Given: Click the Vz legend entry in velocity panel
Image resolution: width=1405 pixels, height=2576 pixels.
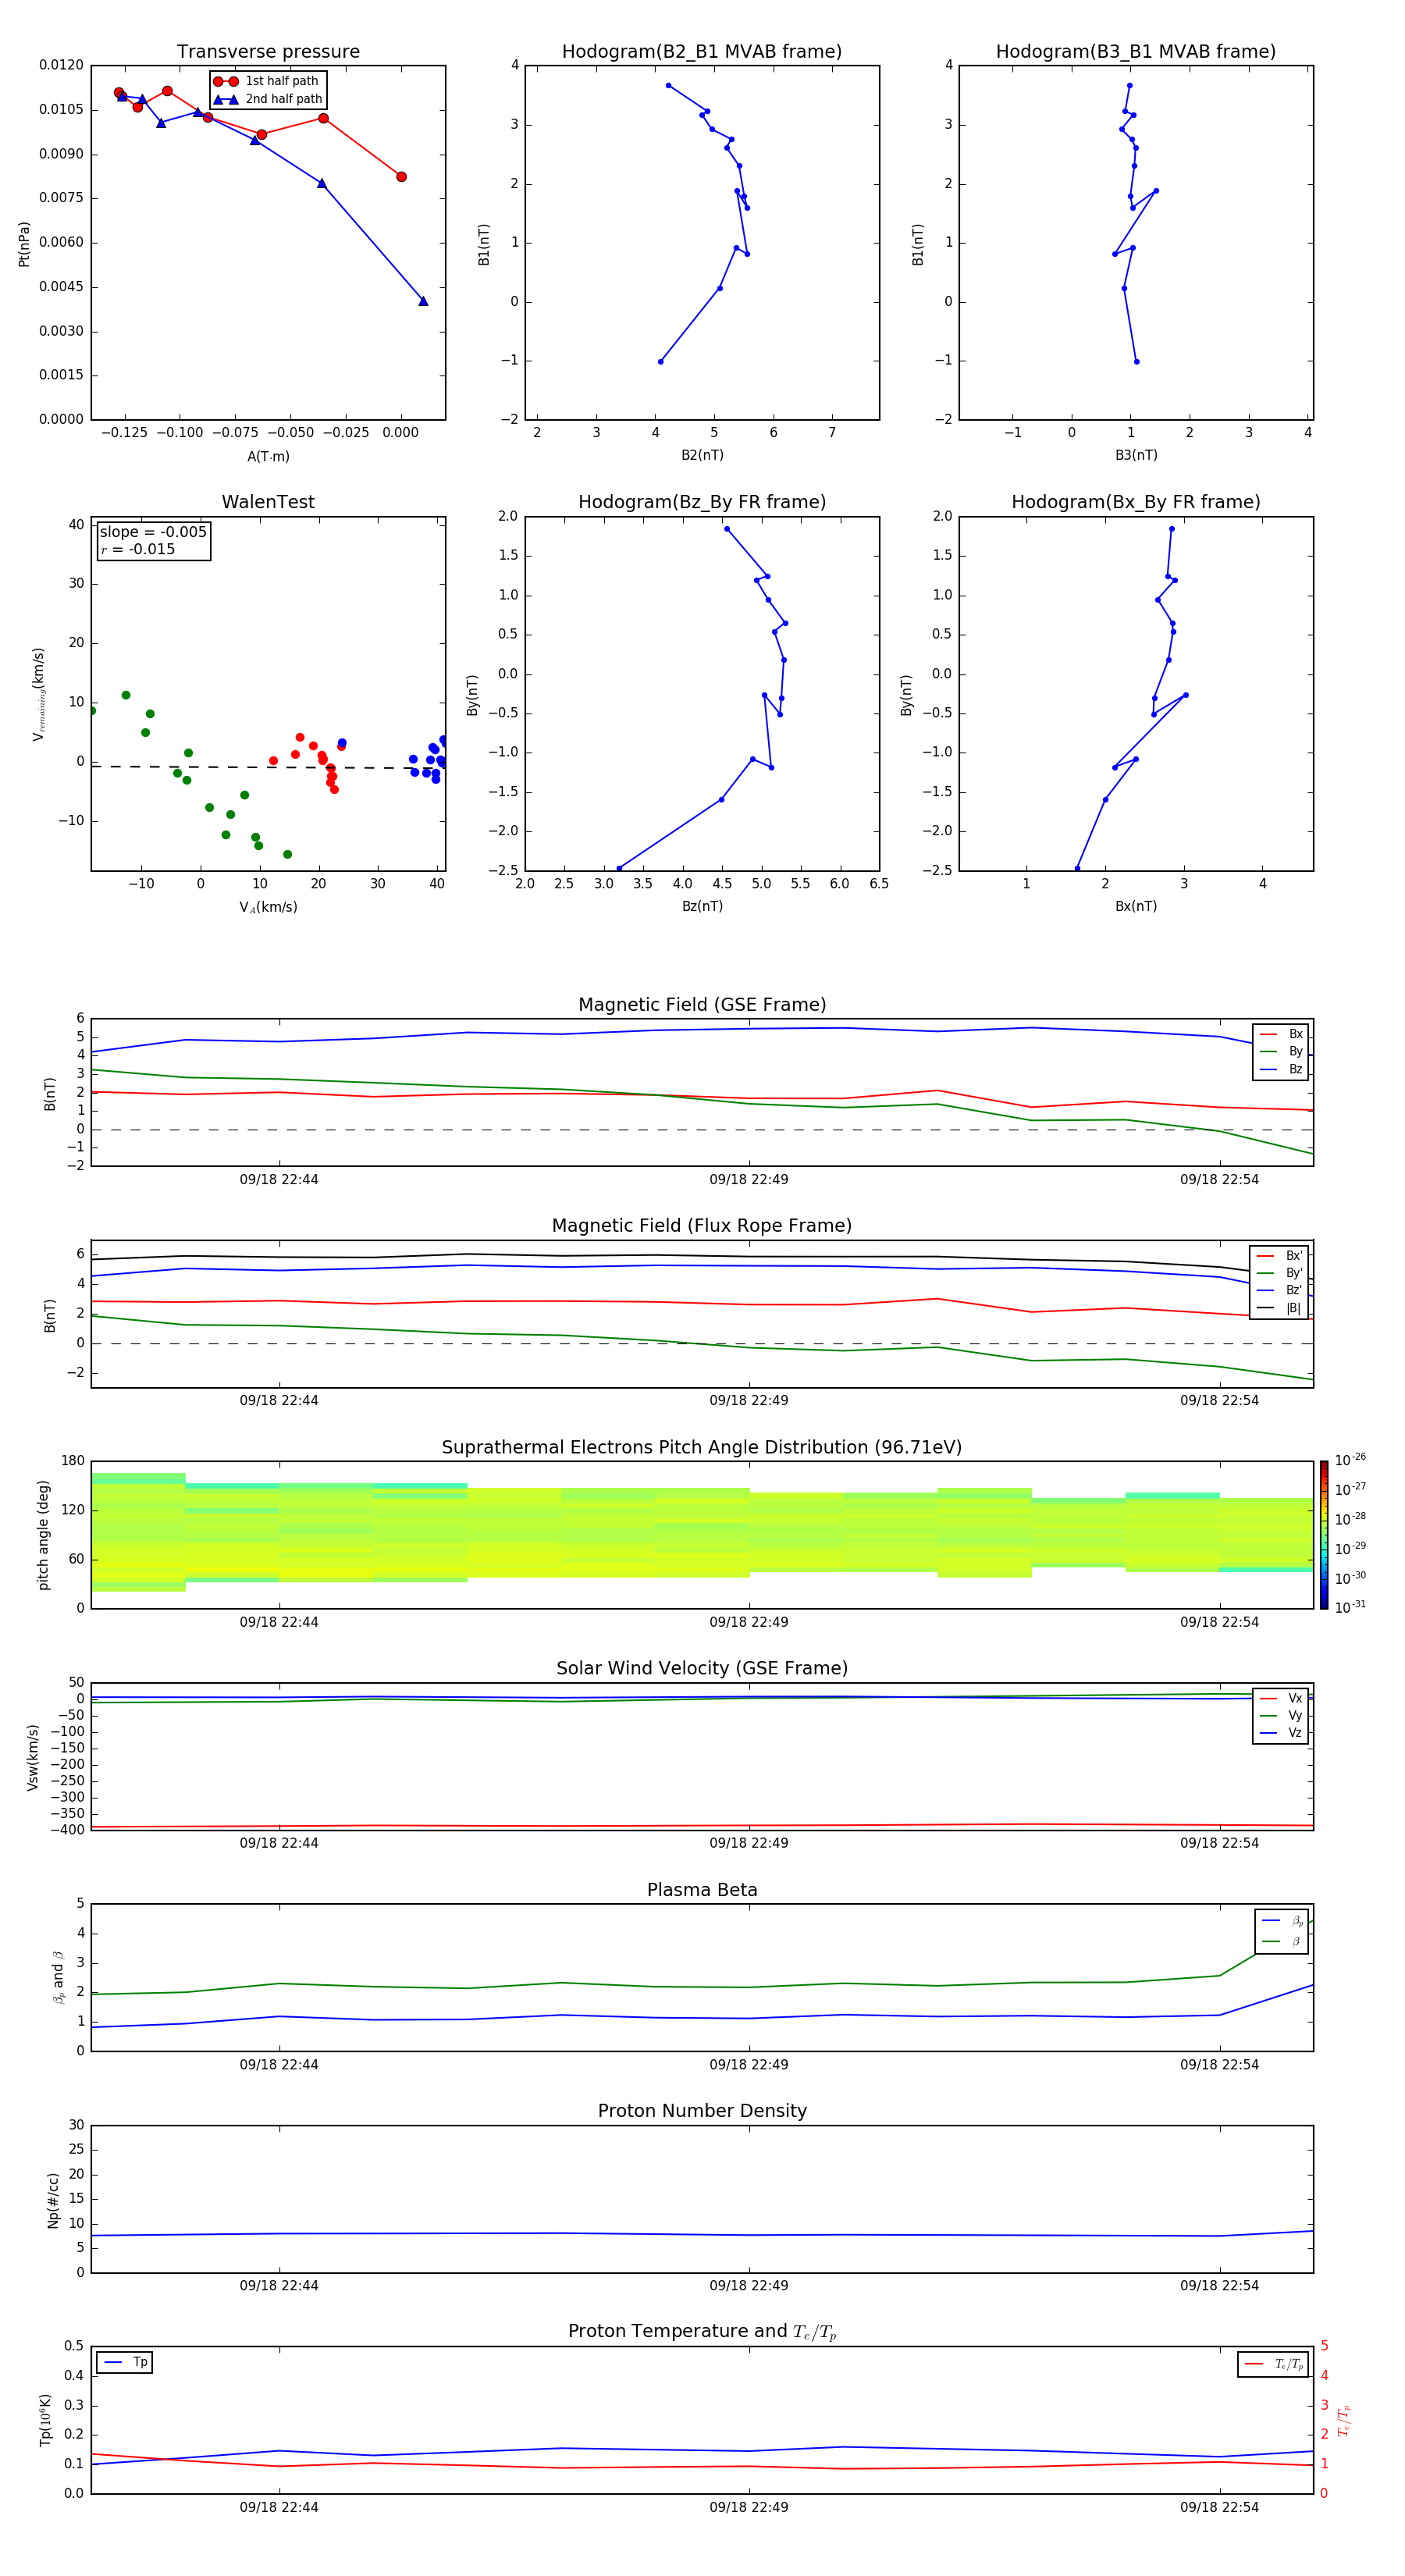Looking at the screenshot, I should [x=1281, y=1733].
